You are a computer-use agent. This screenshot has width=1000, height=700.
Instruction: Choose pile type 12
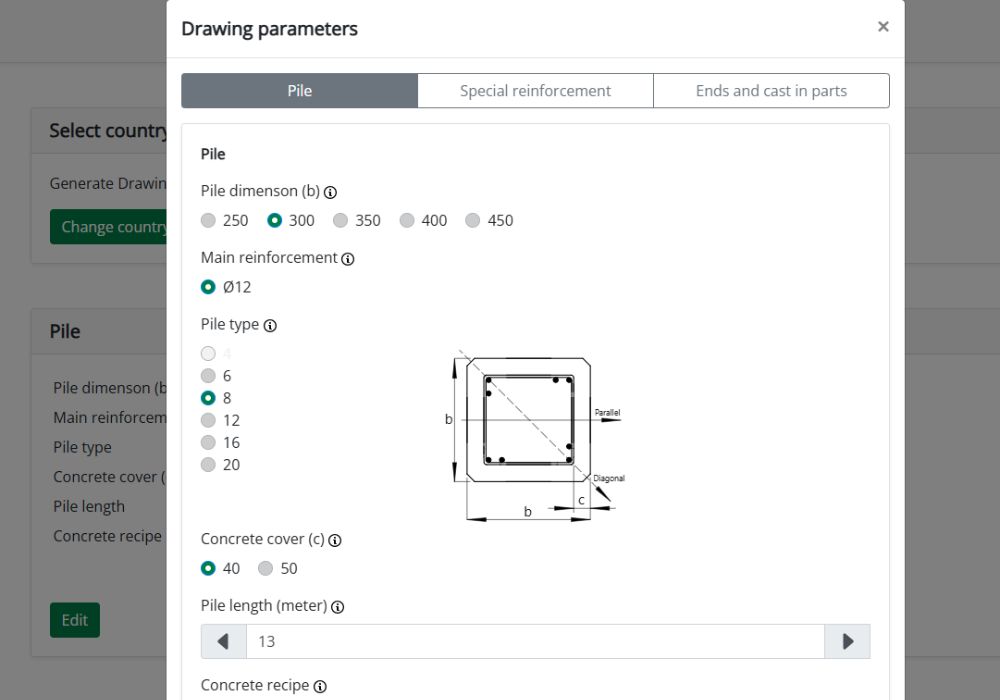pyautogui.click(x=220, y=420)
